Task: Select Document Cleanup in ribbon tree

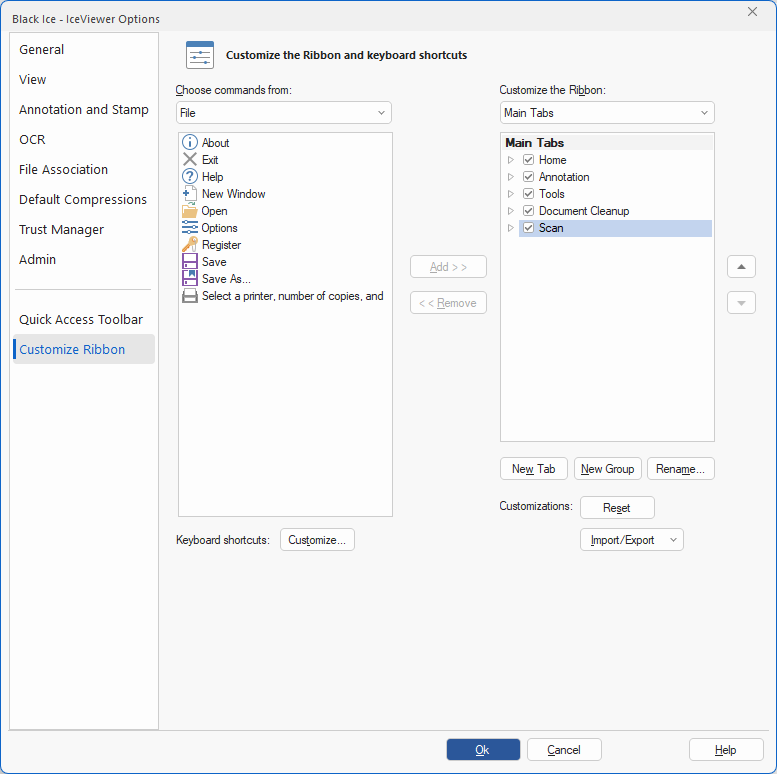Action: click(x=584, y=211)
